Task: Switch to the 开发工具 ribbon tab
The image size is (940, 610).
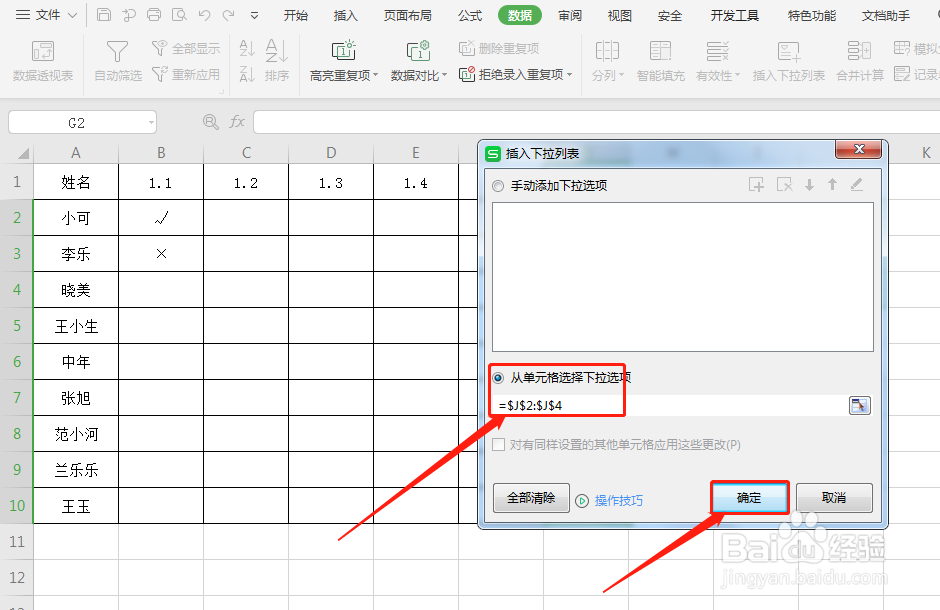Action: click(734, 16)
